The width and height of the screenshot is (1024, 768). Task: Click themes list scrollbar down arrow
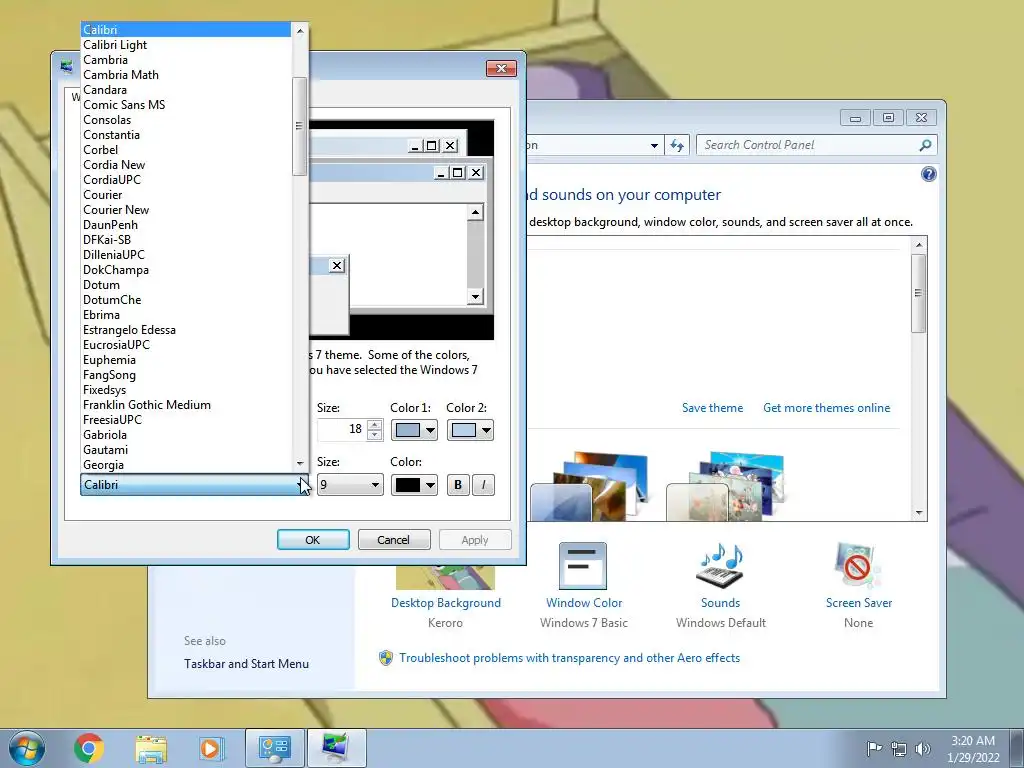919,513
